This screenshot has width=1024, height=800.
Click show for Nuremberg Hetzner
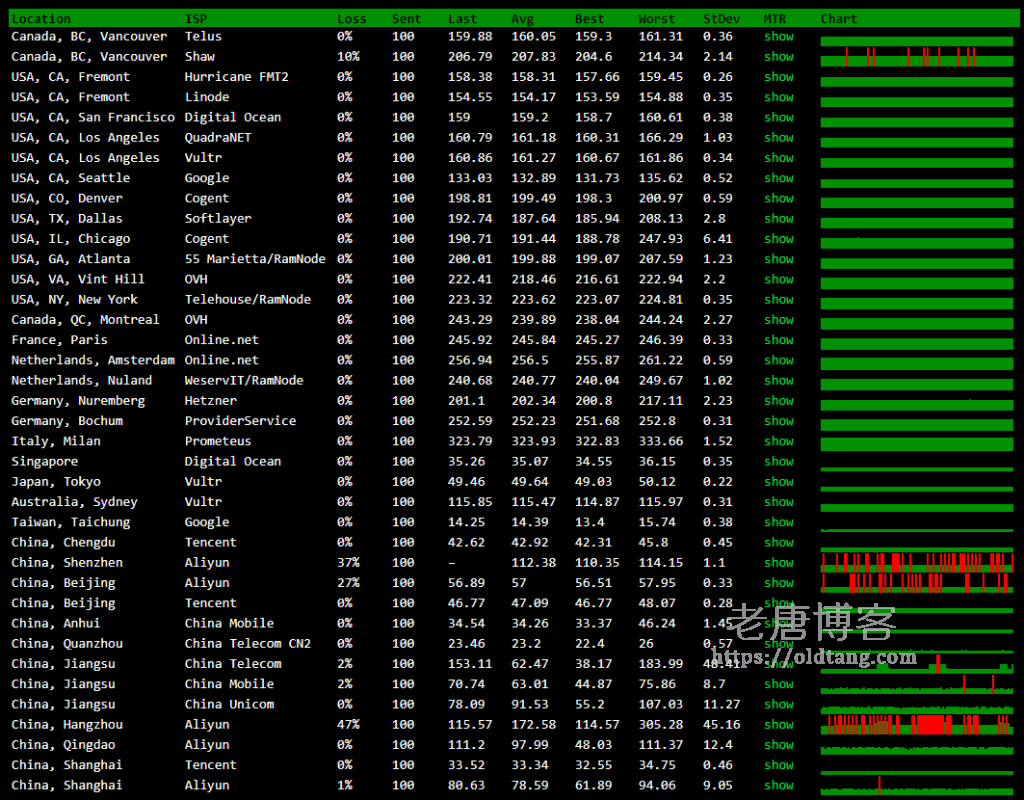coord(778,401)
